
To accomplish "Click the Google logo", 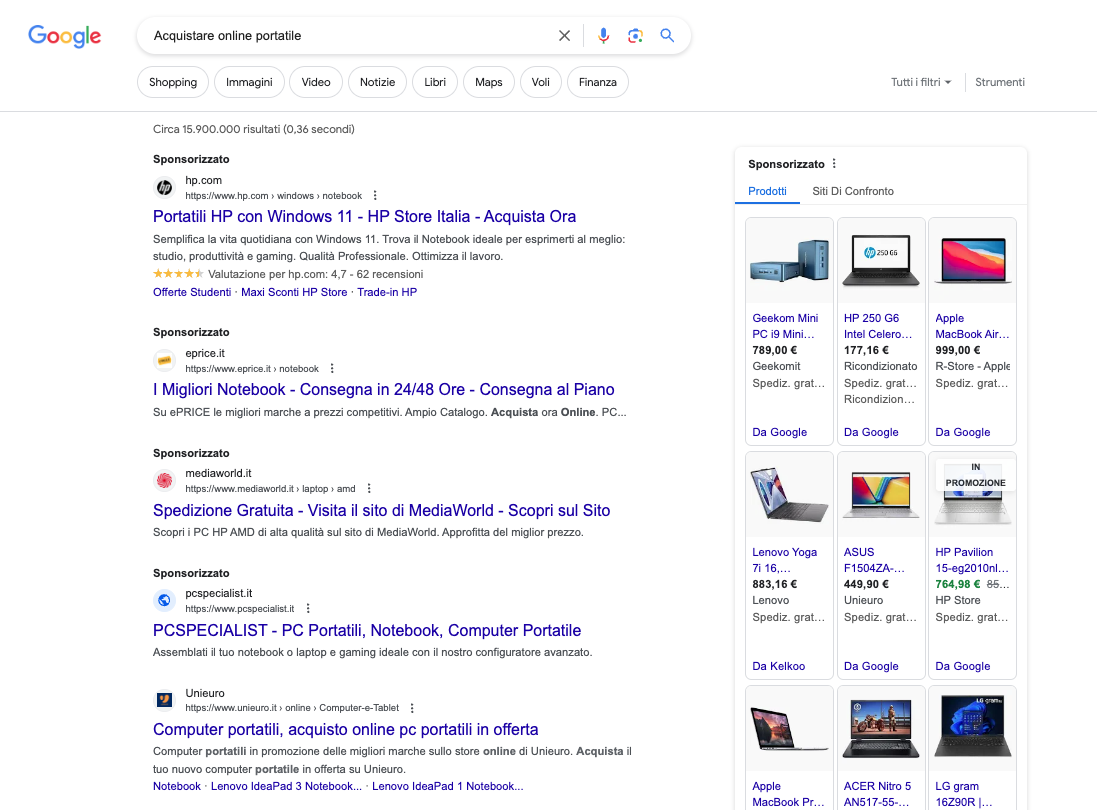I will tap(64, 36).
